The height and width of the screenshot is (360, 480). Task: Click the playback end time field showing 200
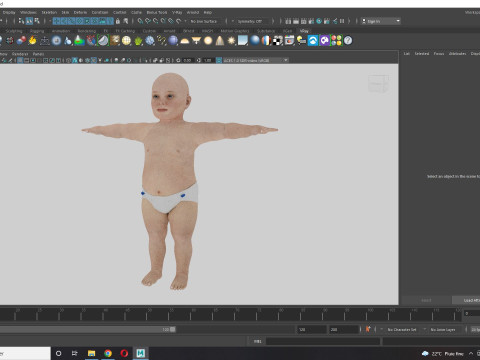coord(344,329)
